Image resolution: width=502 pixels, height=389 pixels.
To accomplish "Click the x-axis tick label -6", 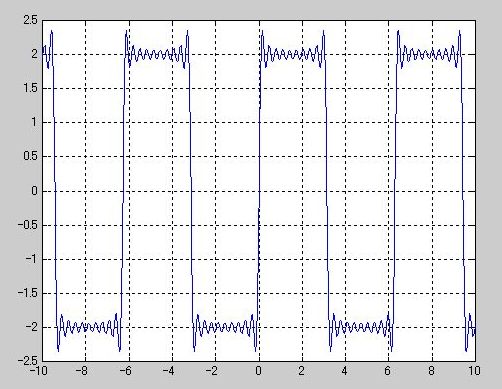I will (125, 371).
